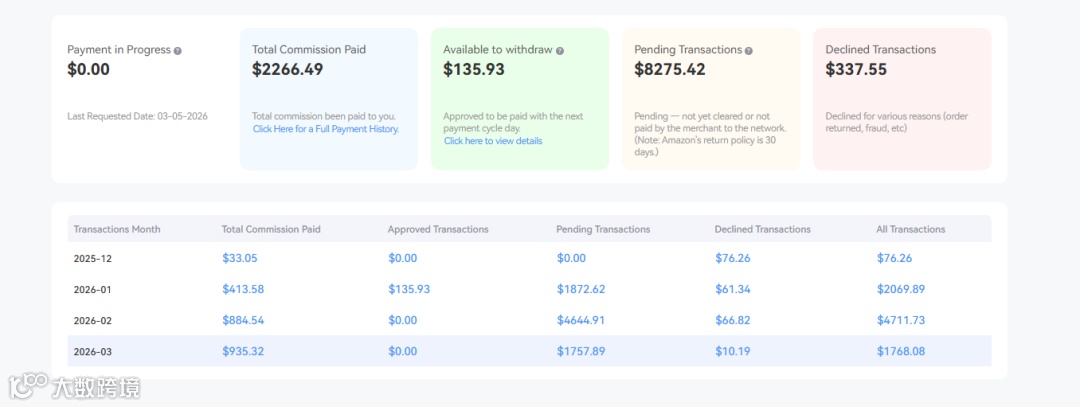Open 2026-01 all transactions $2069.89
This screenshot has width=1080, height=407.
[x=901, y=289]
